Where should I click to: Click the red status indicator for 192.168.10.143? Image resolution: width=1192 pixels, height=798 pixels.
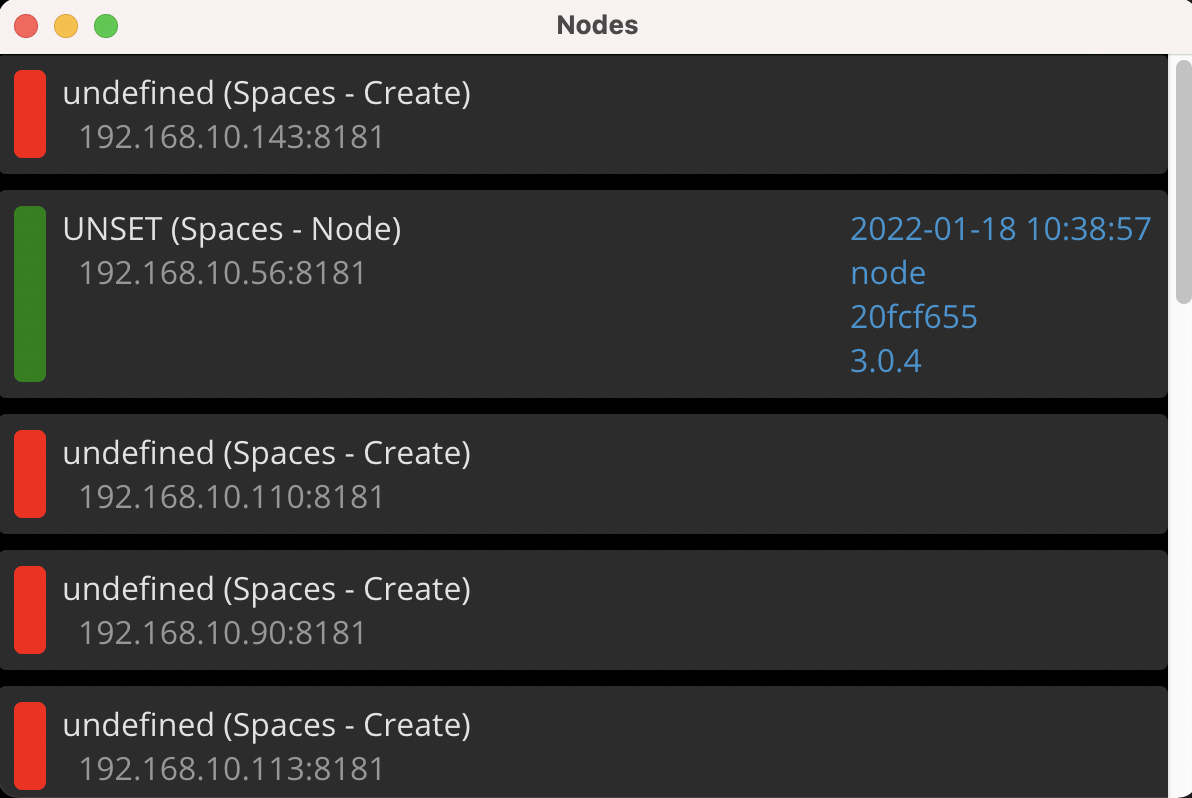(29, 113)
